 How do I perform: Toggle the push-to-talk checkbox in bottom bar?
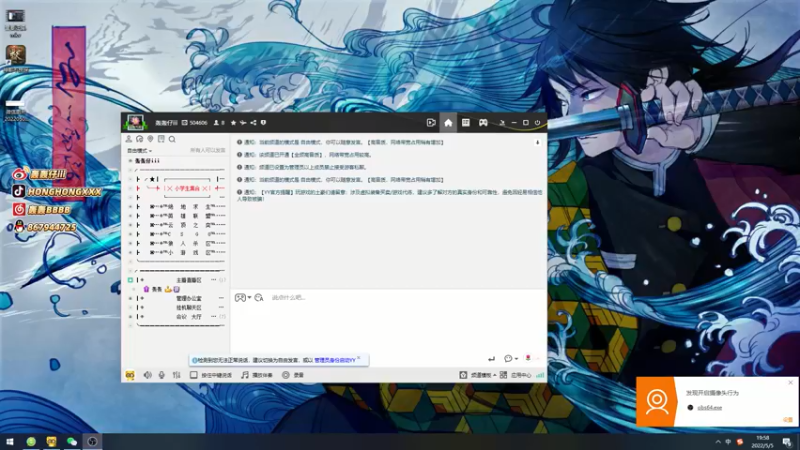point(193,375)
